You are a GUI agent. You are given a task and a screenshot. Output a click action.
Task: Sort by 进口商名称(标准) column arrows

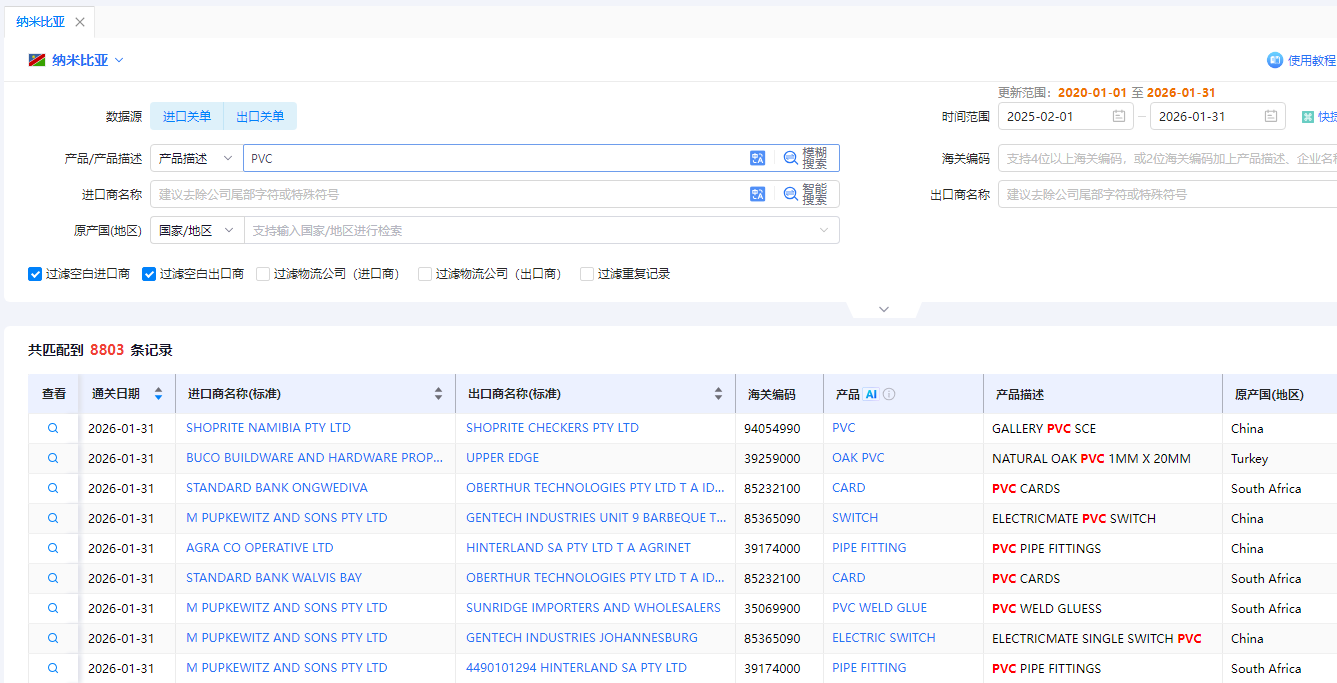coord(438,394)
